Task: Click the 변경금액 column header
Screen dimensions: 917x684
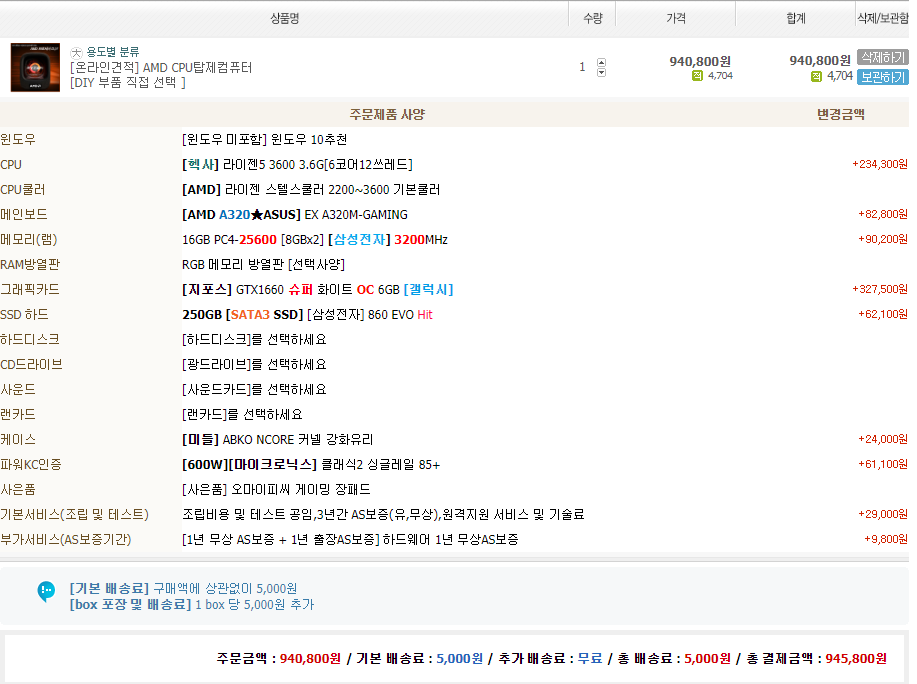Action: pos(840,114)
